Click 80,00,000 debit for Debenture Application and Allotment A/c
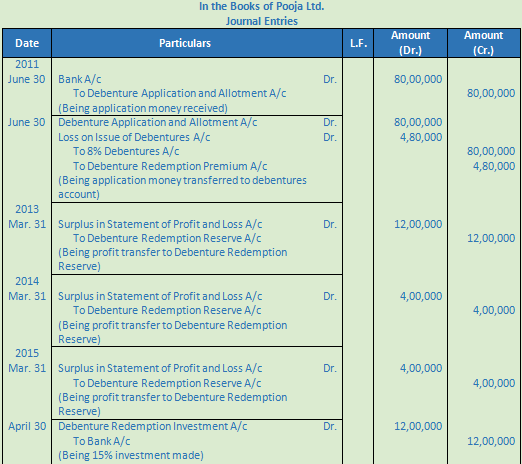 [418, 122]
